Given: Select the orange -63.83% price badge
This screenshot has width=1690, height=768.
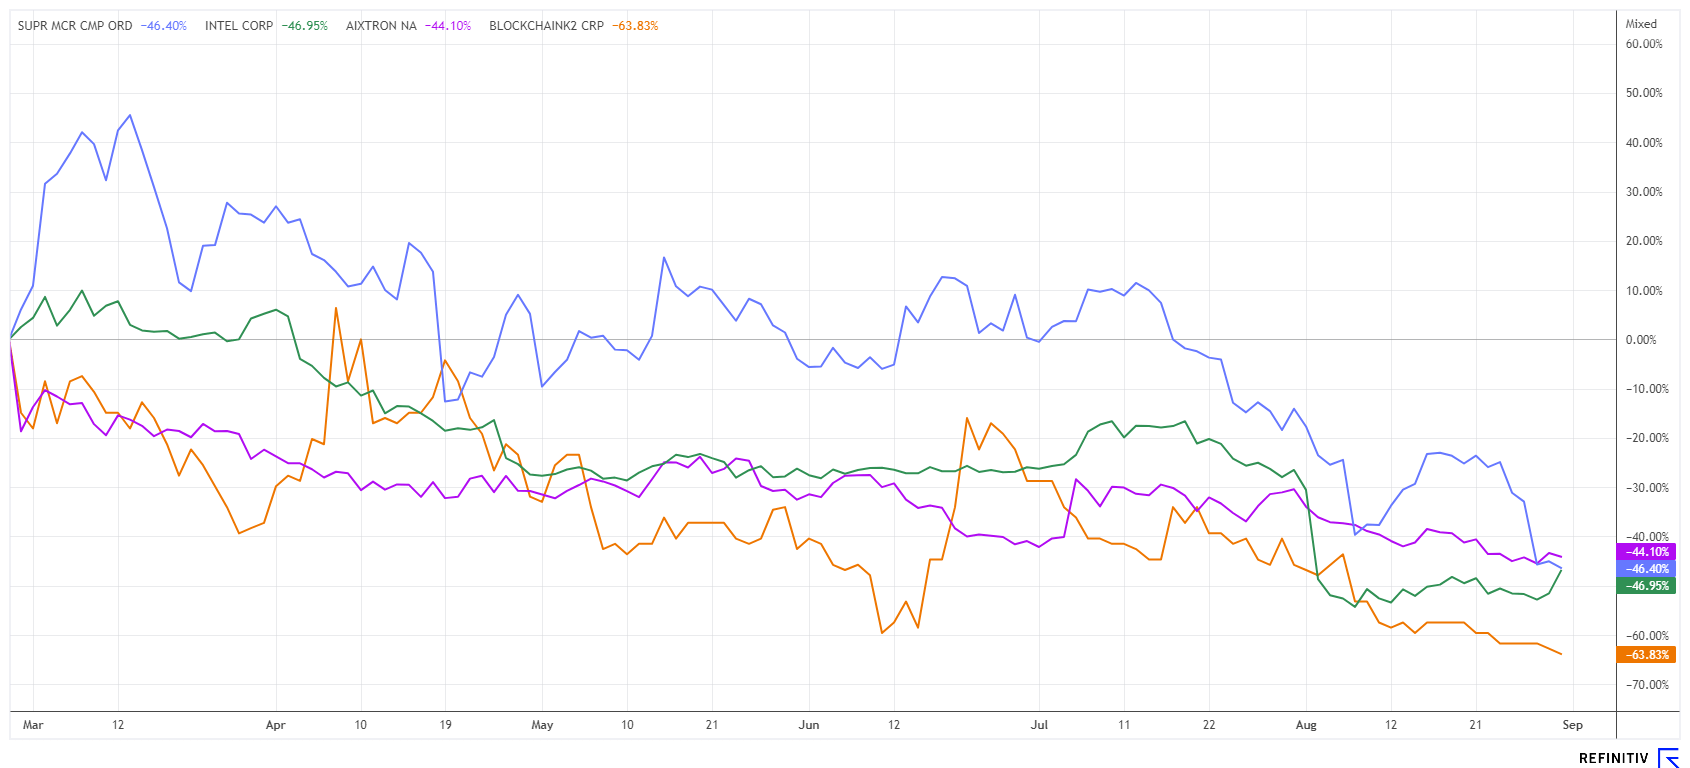Looking at the screenshot, I should point(1647,655).
